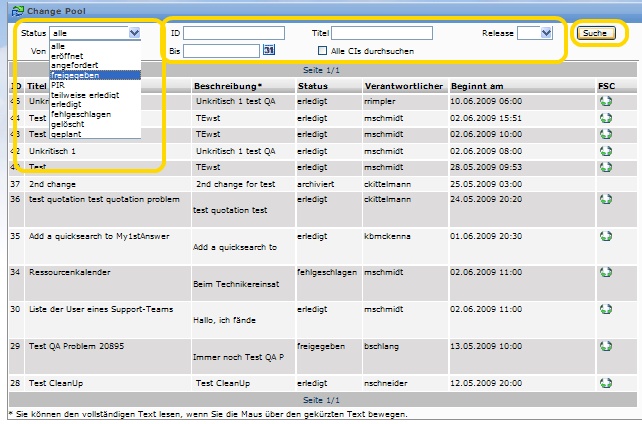Click the 'Beginnt am' column header
Screen dimensions: 642x424
click(477, 86)
